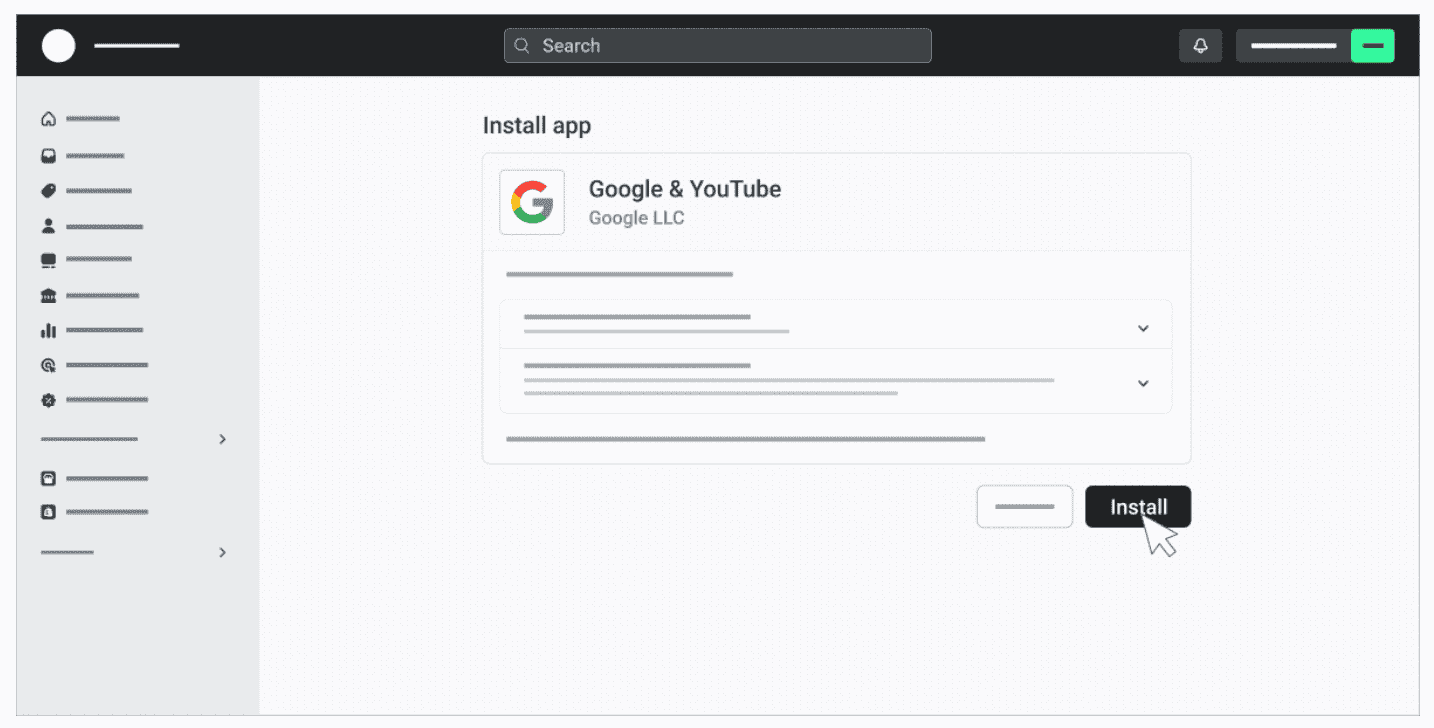The width and height of the screenshot is (1434, 728).
Task: Click the Install button
Action: (x=1138, y=507)
